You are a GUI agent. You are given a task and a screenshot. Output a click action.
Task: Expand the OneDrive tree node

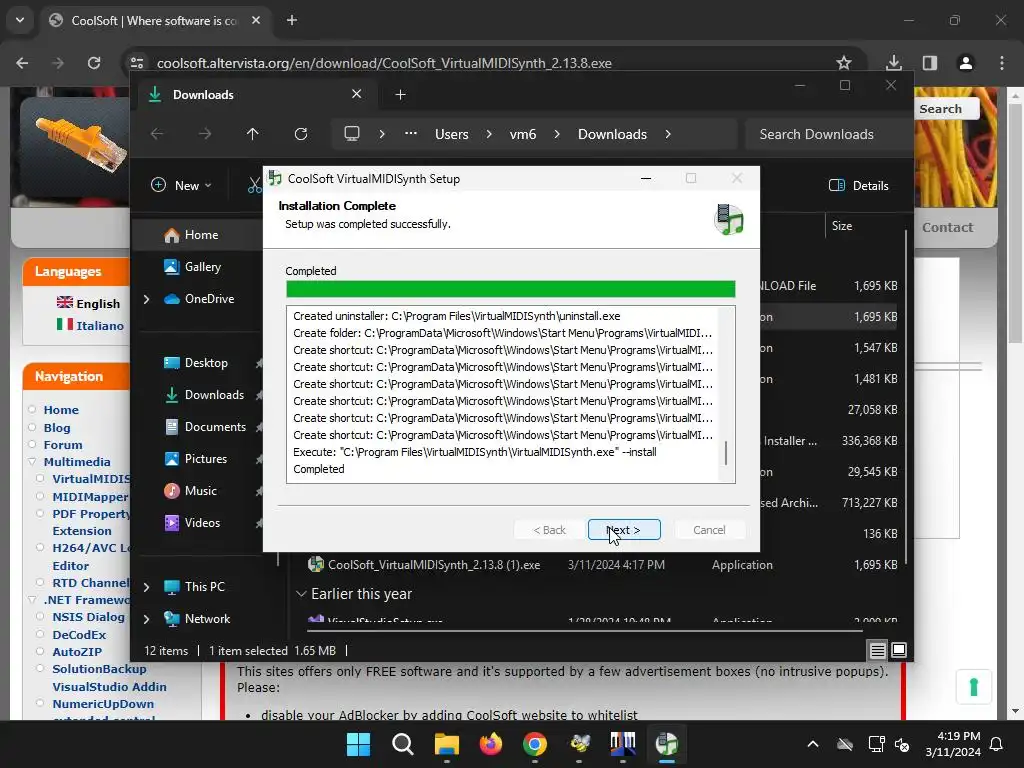146,299
